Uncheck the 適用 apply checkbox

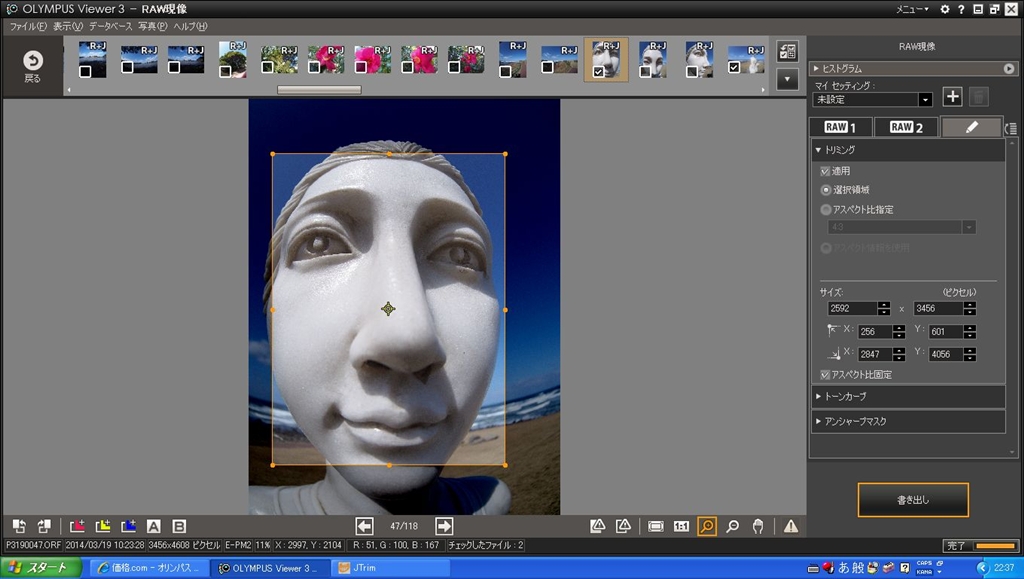[825, 171]
